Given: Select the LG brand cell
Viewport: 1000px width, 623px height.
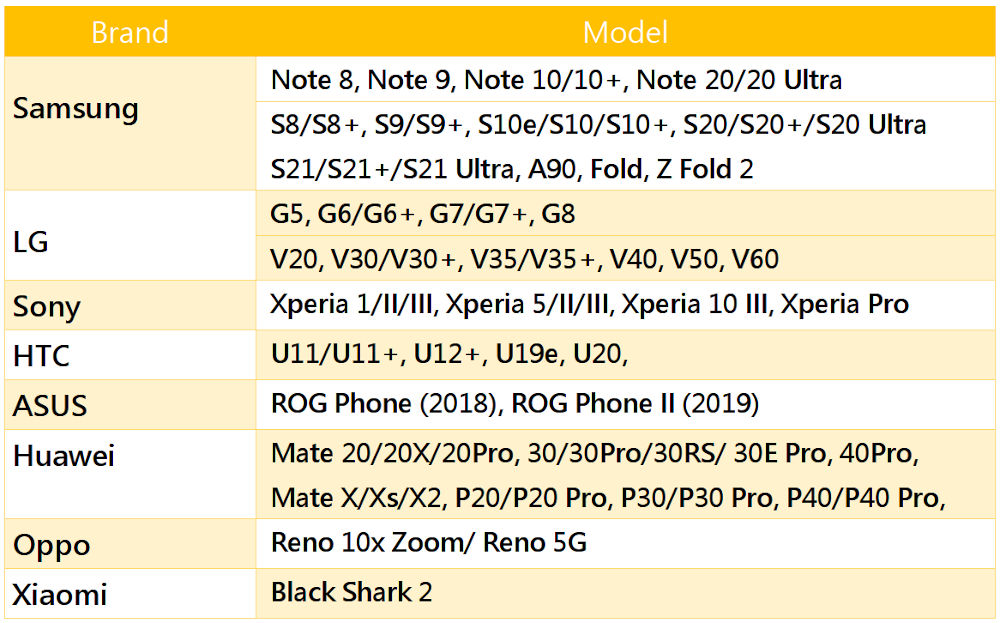Looking at the screenshot, I should pos(130,235).
